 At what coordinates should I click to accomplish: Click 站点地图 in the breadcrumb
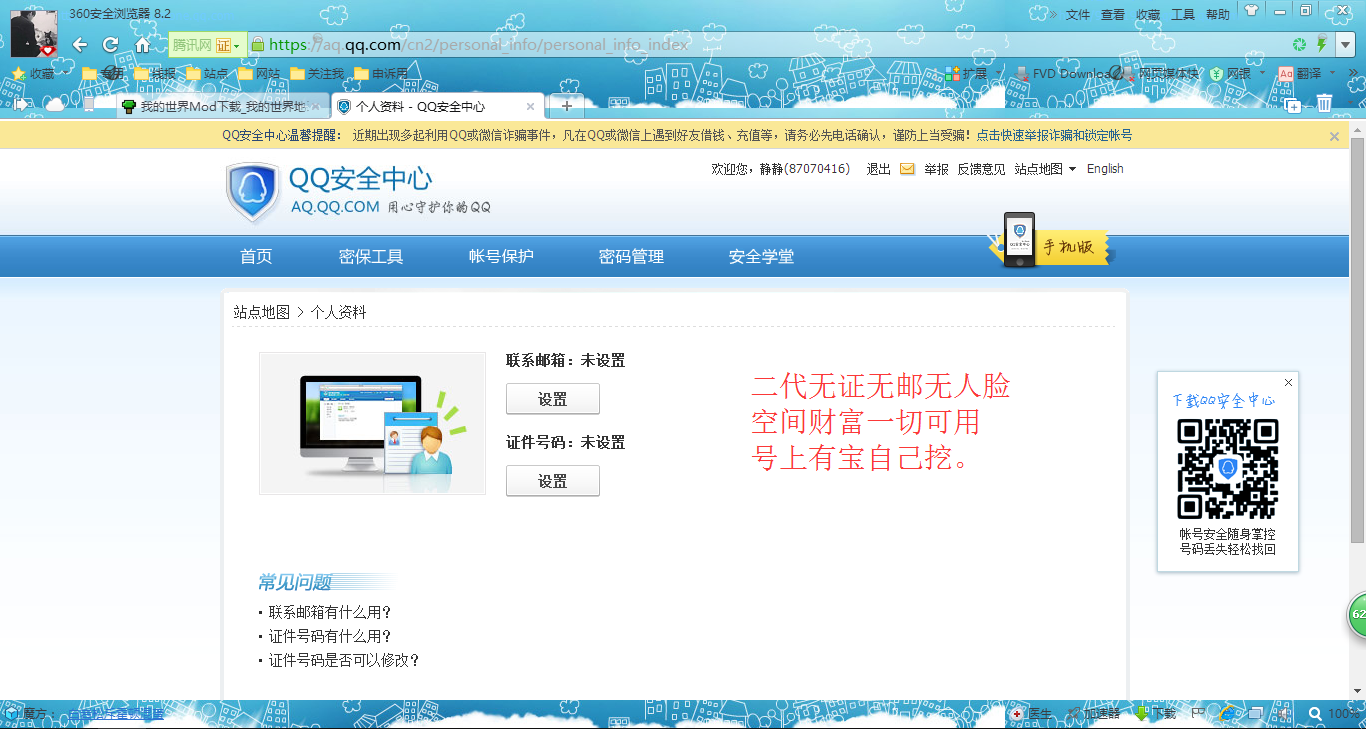tap(261, 312)
